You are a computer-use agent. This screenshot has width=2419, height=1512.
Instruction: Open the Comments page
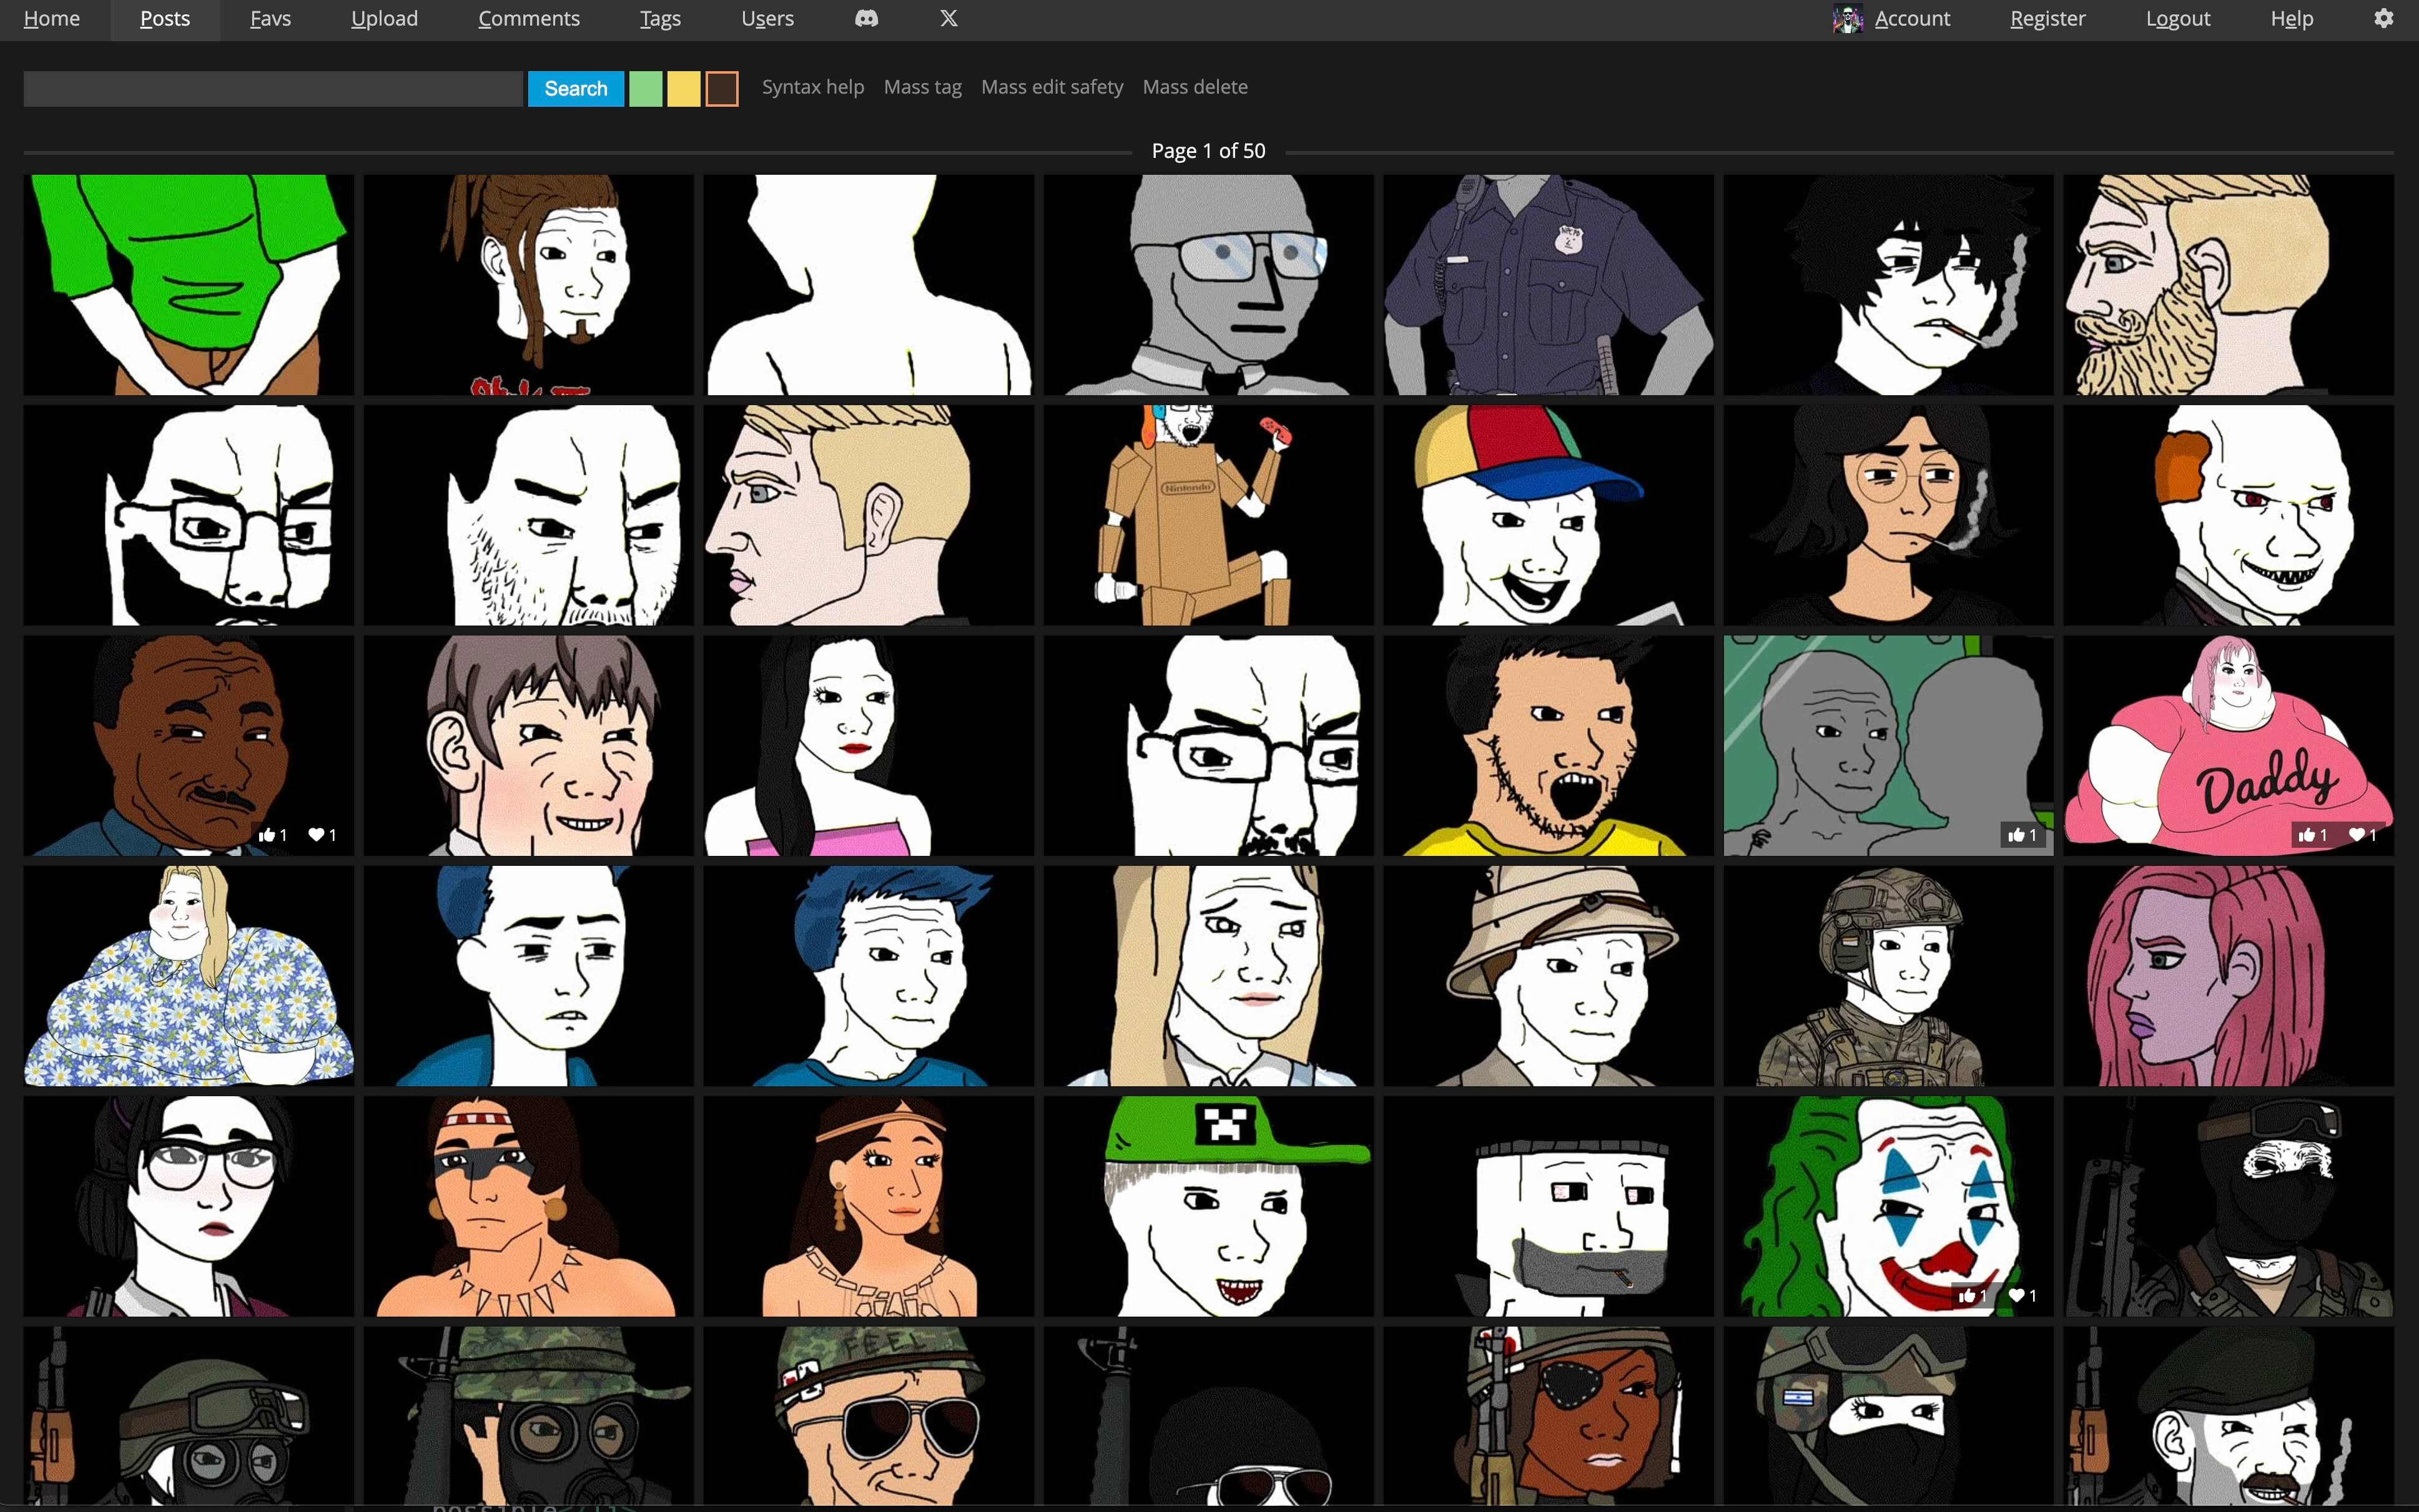point(528,19)
